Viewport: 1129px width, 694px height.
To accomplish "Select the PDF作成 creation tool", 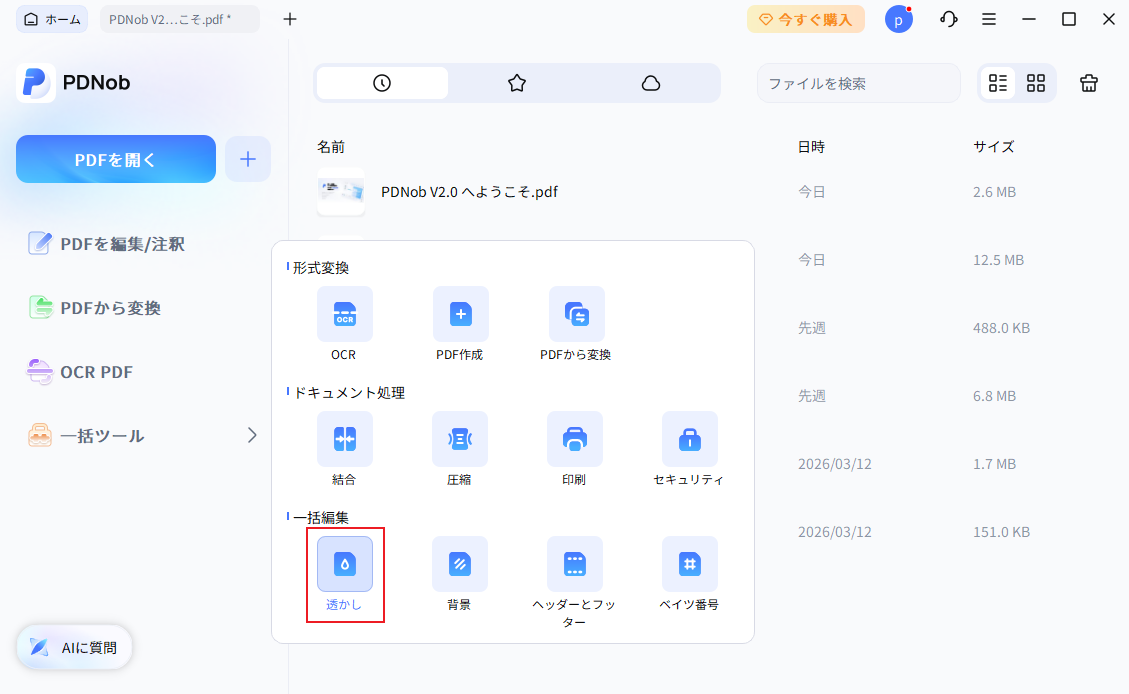I will point(460,314).
